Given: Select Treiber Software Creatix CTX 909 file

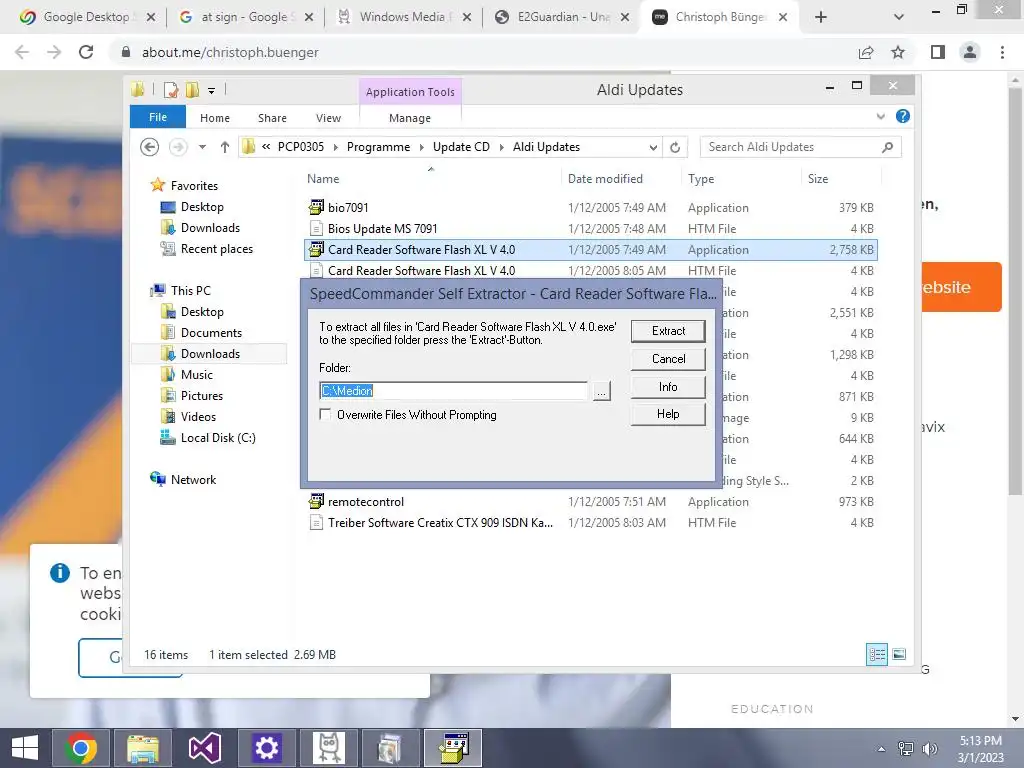Looking at the screenshot, I should [590, 522].
